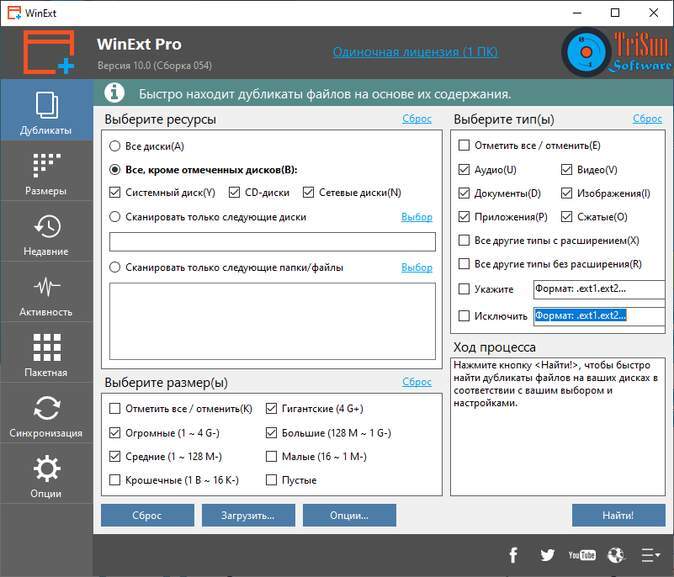Click the Исключить format input field

(x=599, y=316)
